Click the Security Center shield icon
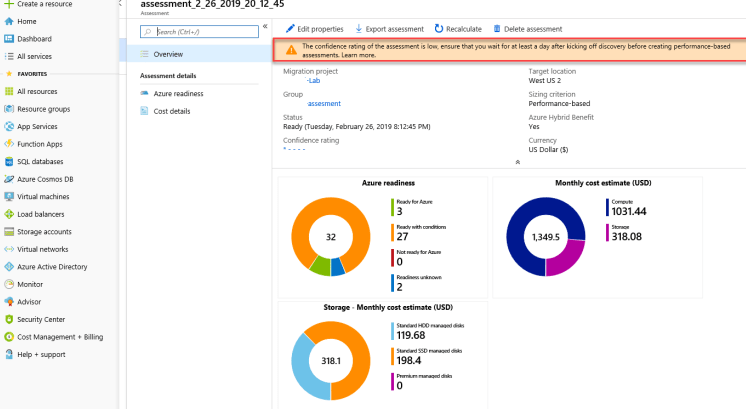The height and width of the screenshot is (409, 746). tap(9, 320)
